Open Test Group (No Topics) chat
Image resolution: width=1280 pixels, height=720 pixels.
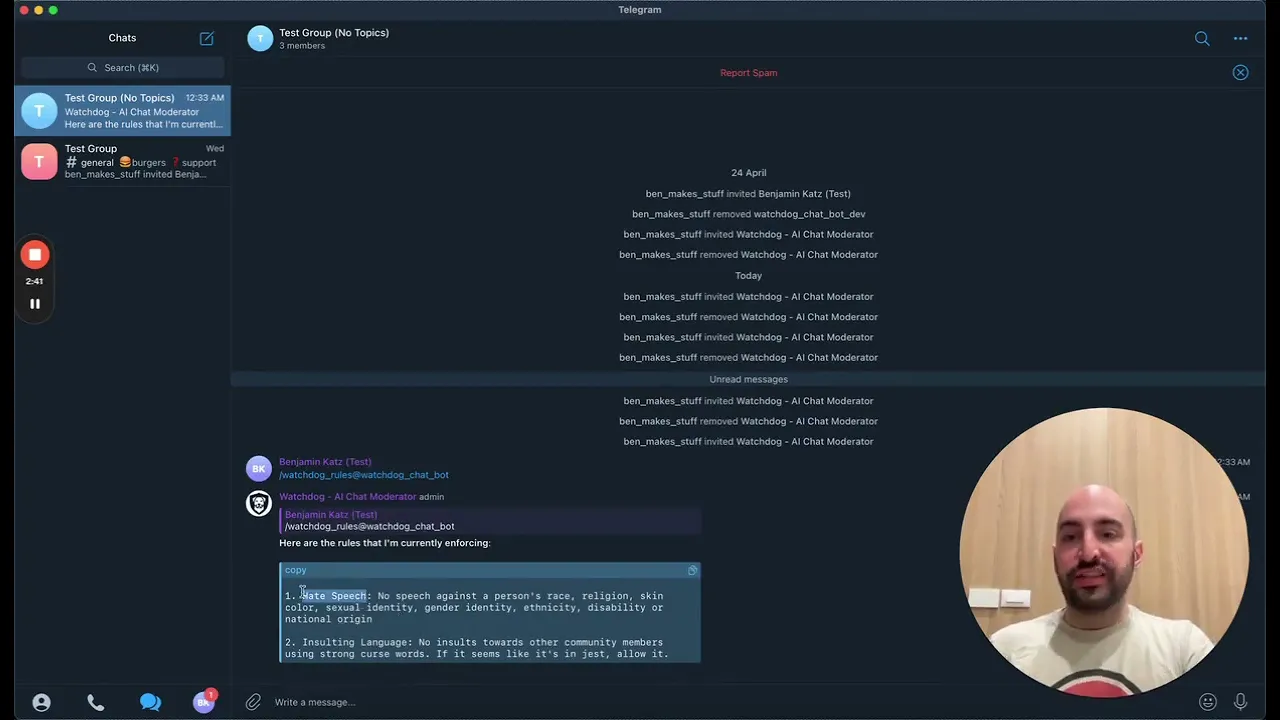click(x=123, y=111)
